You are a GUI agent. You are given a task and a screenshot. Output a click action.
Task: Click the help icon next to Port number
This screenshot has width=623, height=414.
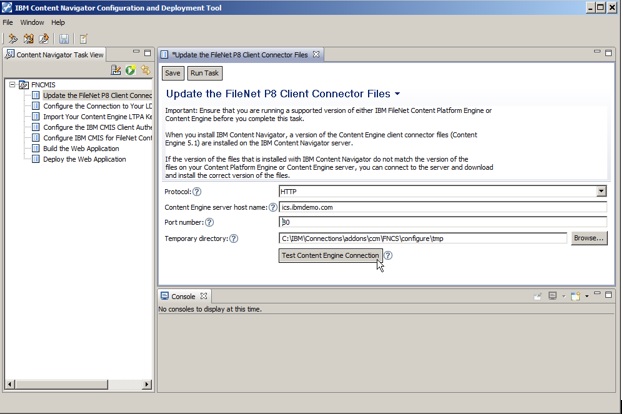point(209,222)
